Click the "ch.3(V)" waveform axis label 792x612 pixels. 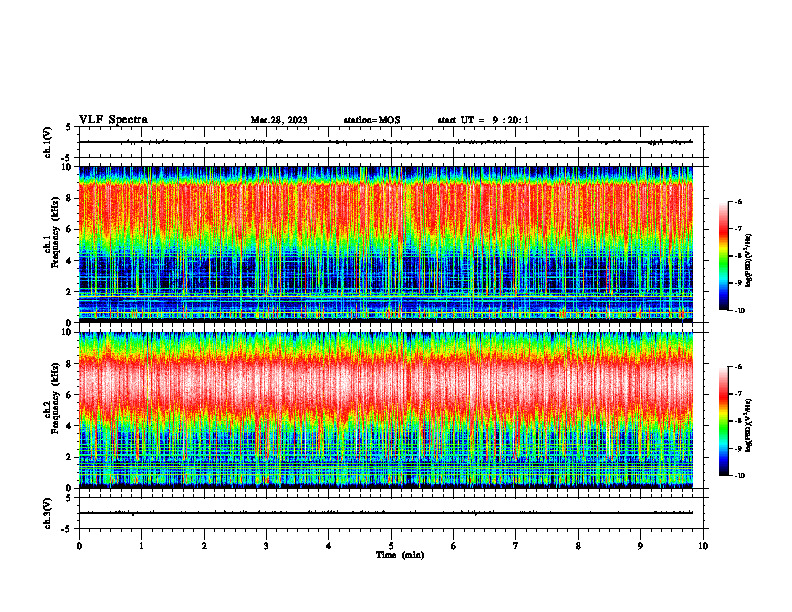(48, 513)
